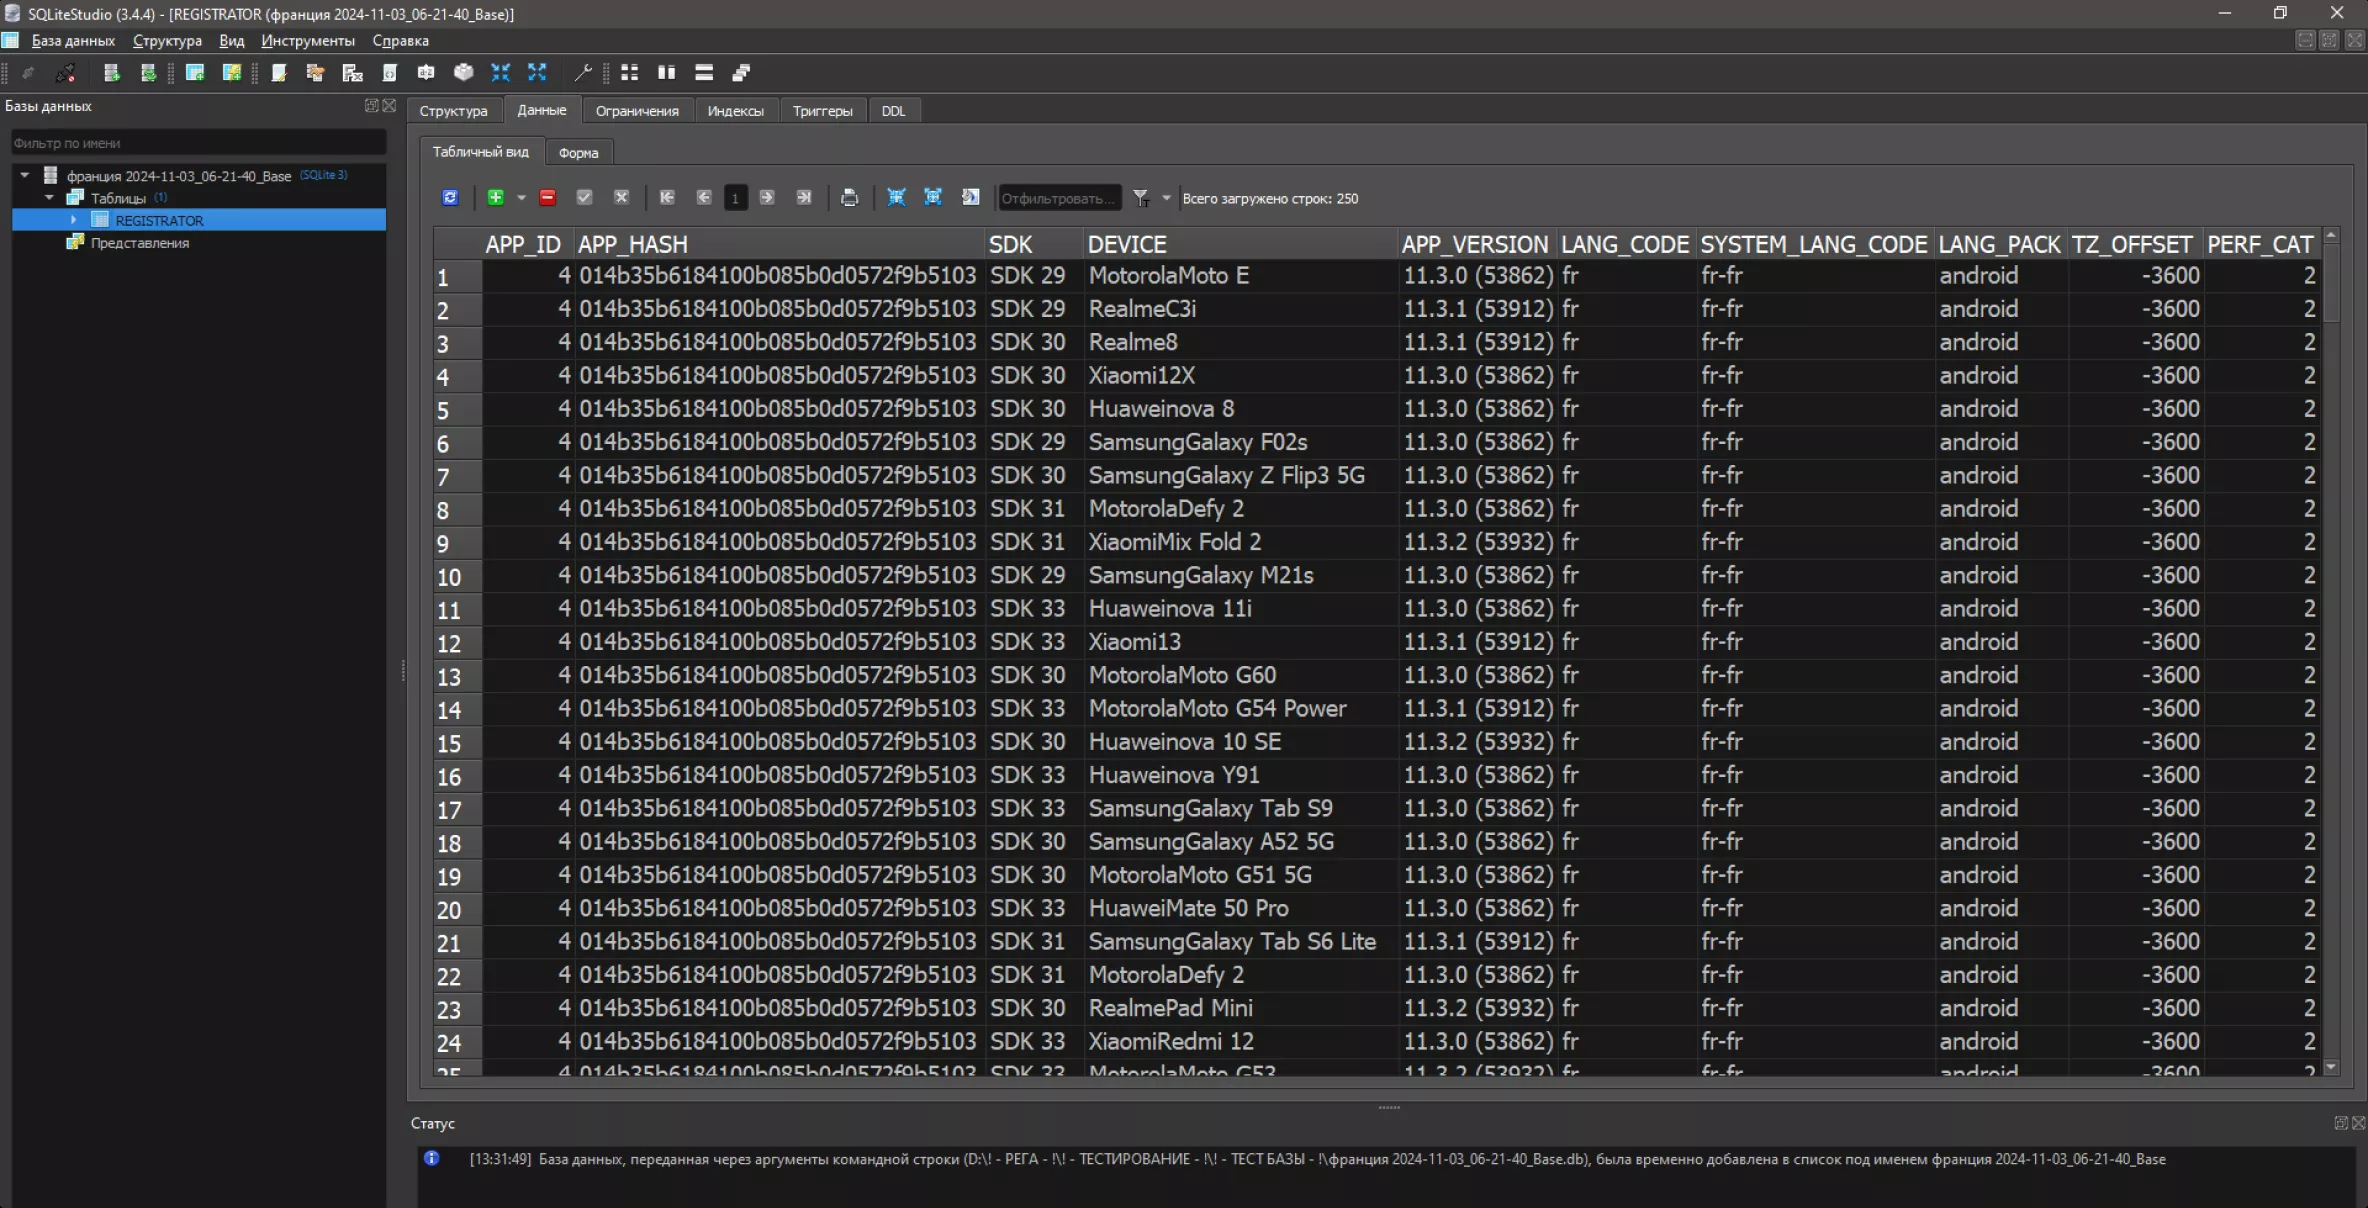Click the Фильтр по имени input field
2368x1208 pixels.
pos(198,143)
